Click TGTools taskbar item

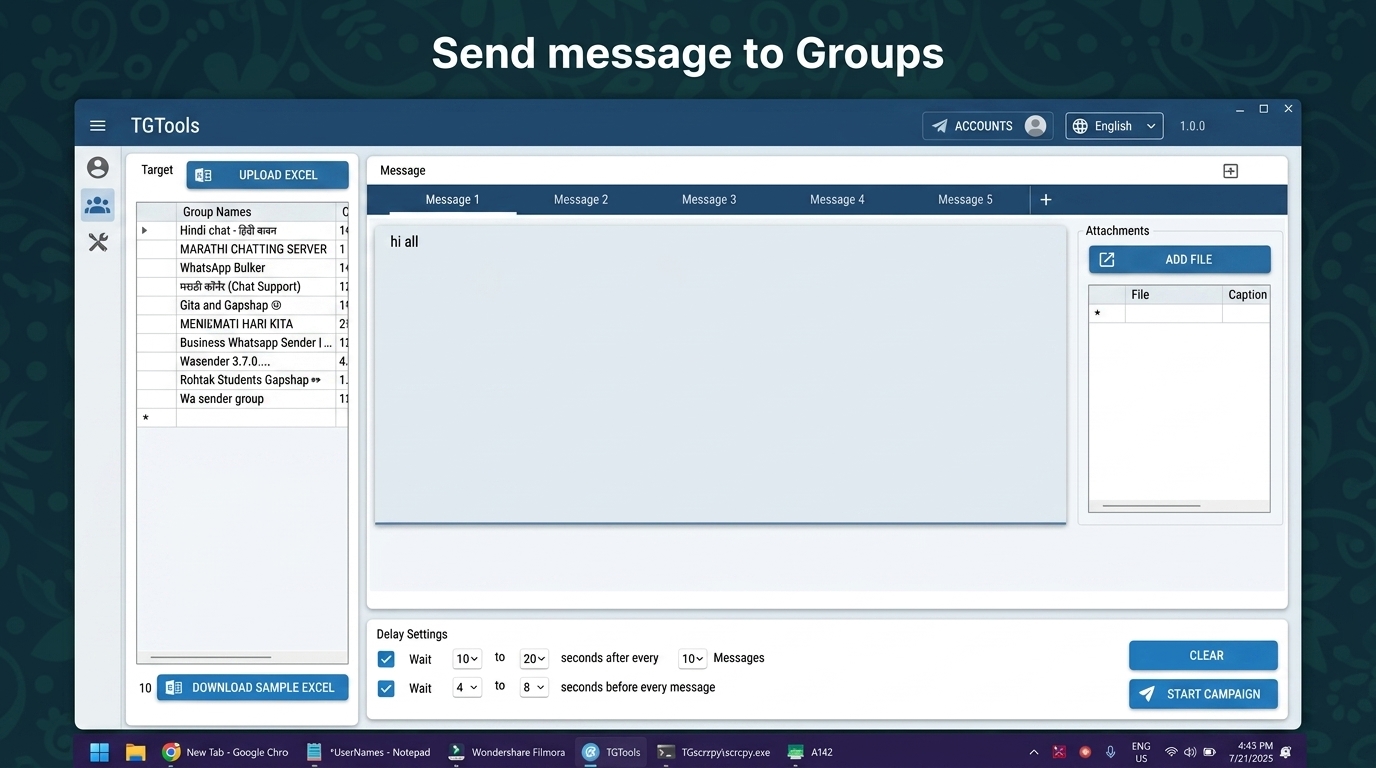[x=611, y=752]
